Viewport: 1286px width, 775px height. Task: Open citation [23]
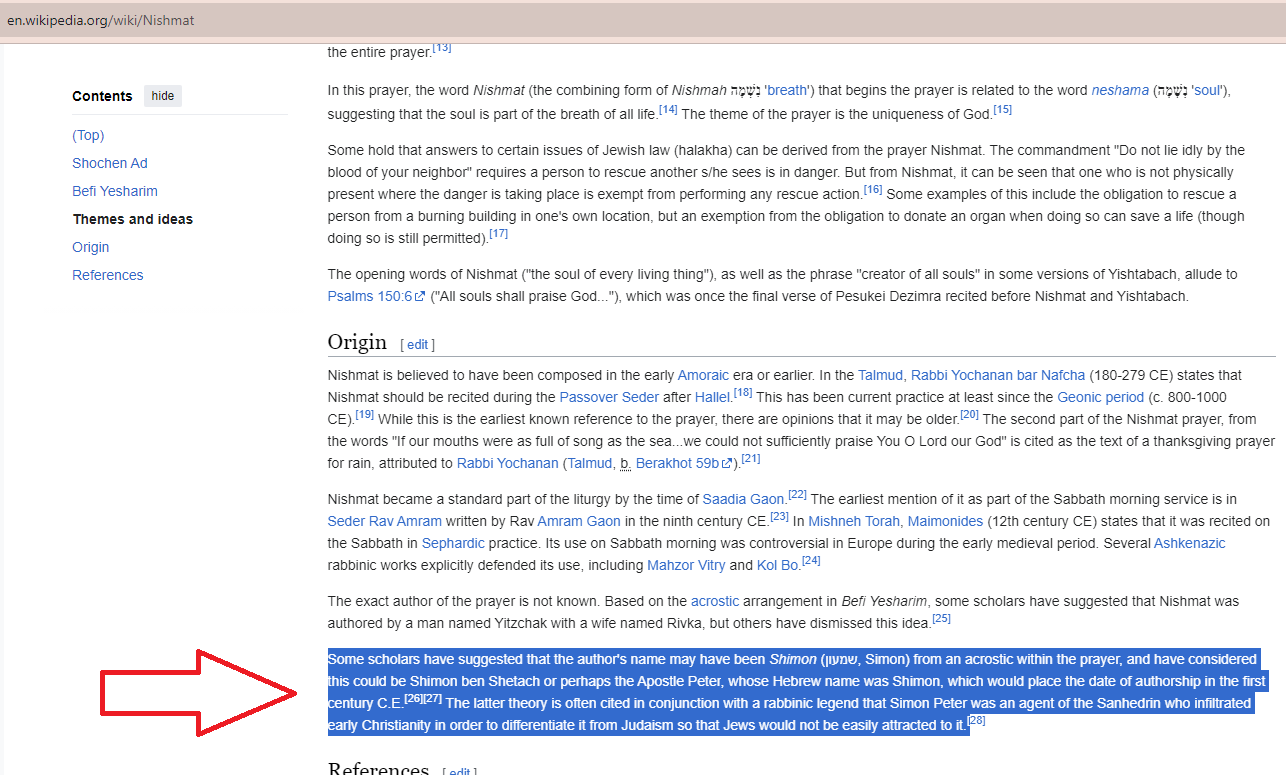coord(779,517)
